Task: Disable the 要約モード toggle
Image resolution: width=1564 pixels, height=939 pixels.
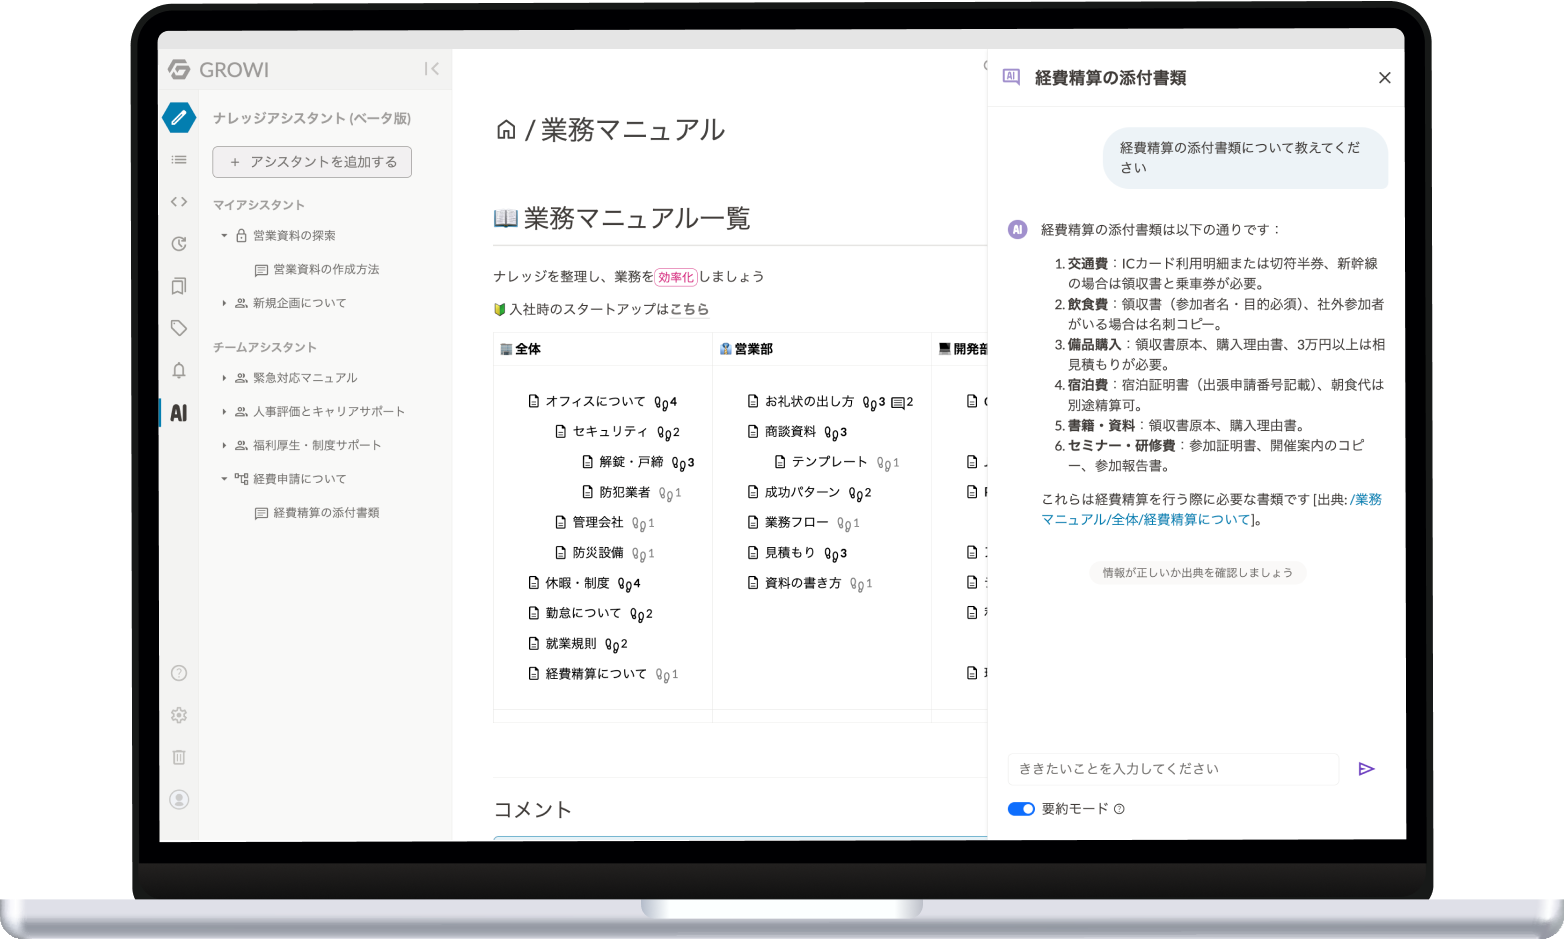Action: 1021,808
